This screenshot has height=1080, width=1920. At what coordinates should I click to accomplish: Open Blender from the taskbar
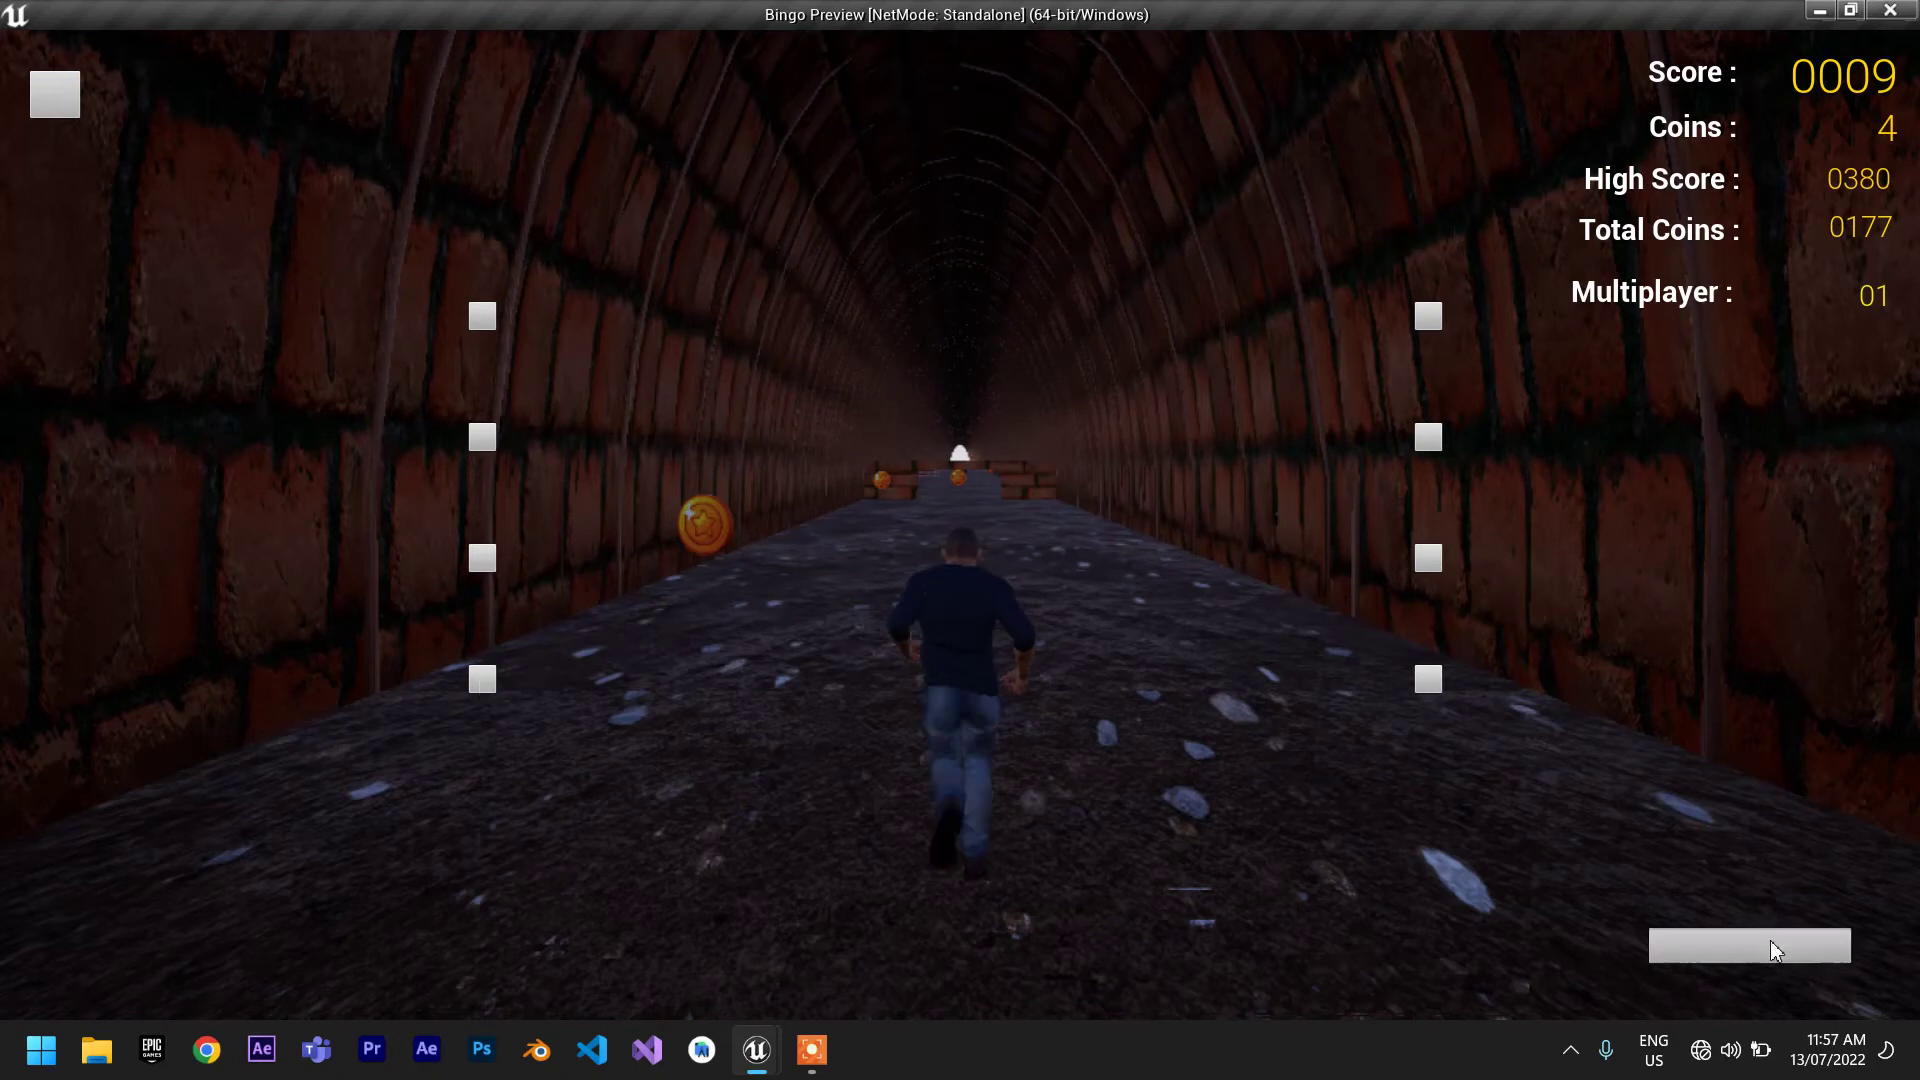(x=537, y=1049)
